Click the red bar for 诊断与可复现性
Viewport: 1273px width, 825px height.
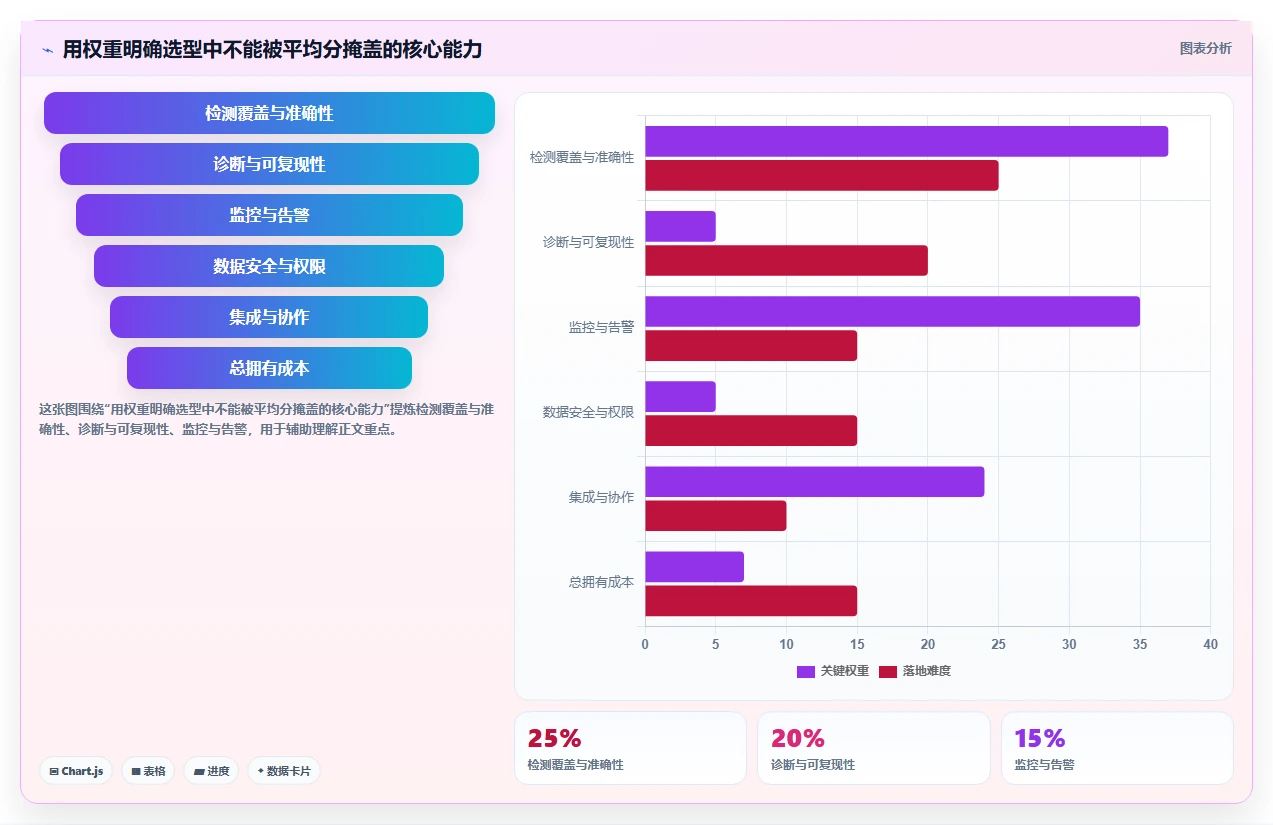(x=786, y=260)
